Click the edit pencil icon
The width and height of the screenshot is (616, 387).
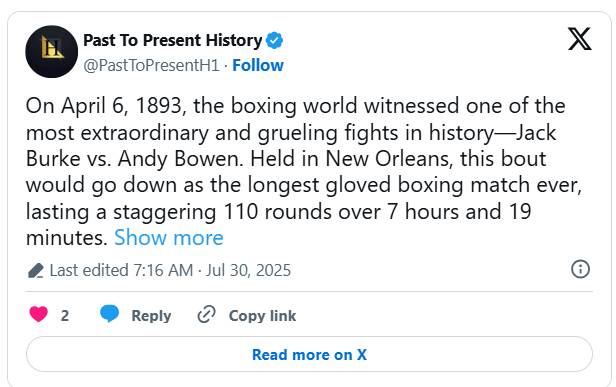36,271
